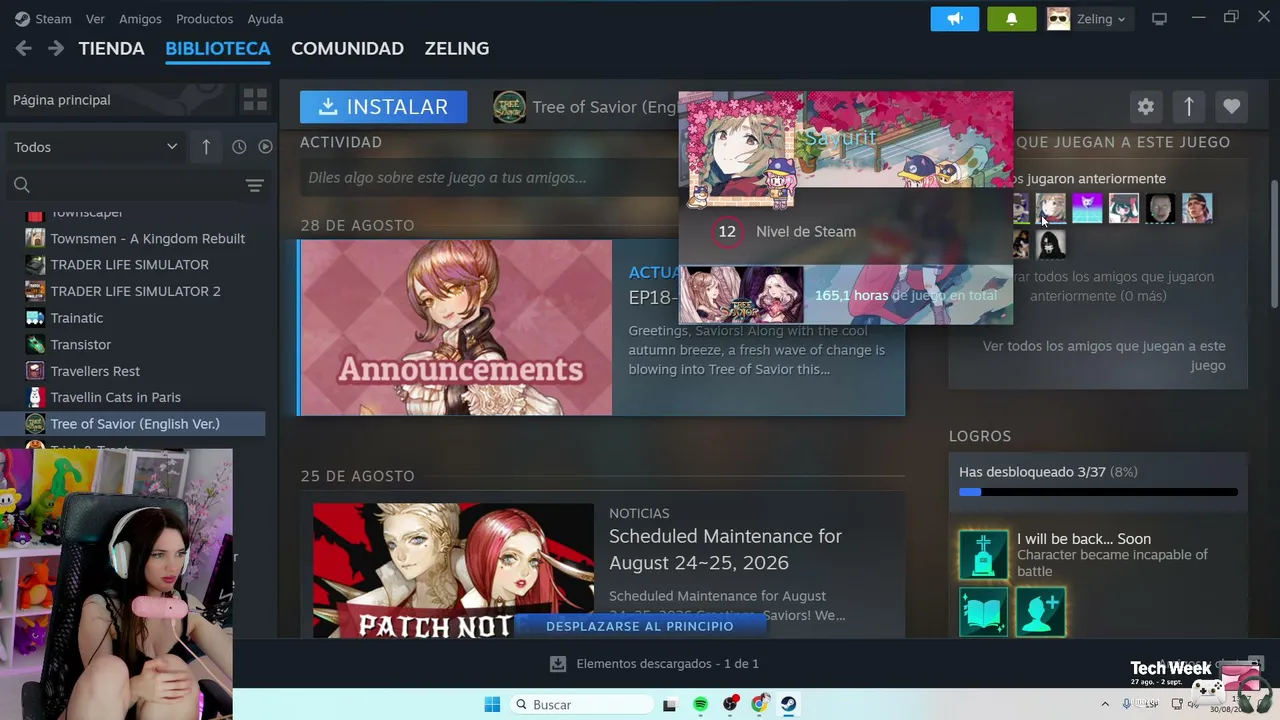Screen dimensions: 1280x720
Task: Switch to Big Picture mode monitor icon
Action: coord(1160,19)
